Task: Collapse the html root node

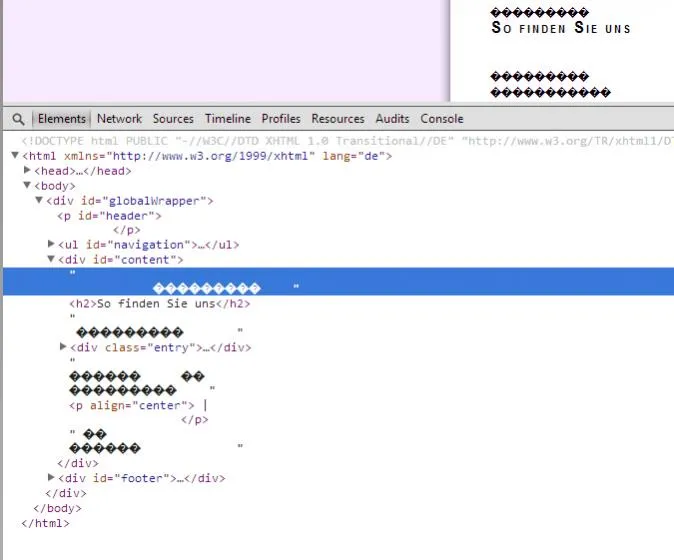Action: click(15, 155)
